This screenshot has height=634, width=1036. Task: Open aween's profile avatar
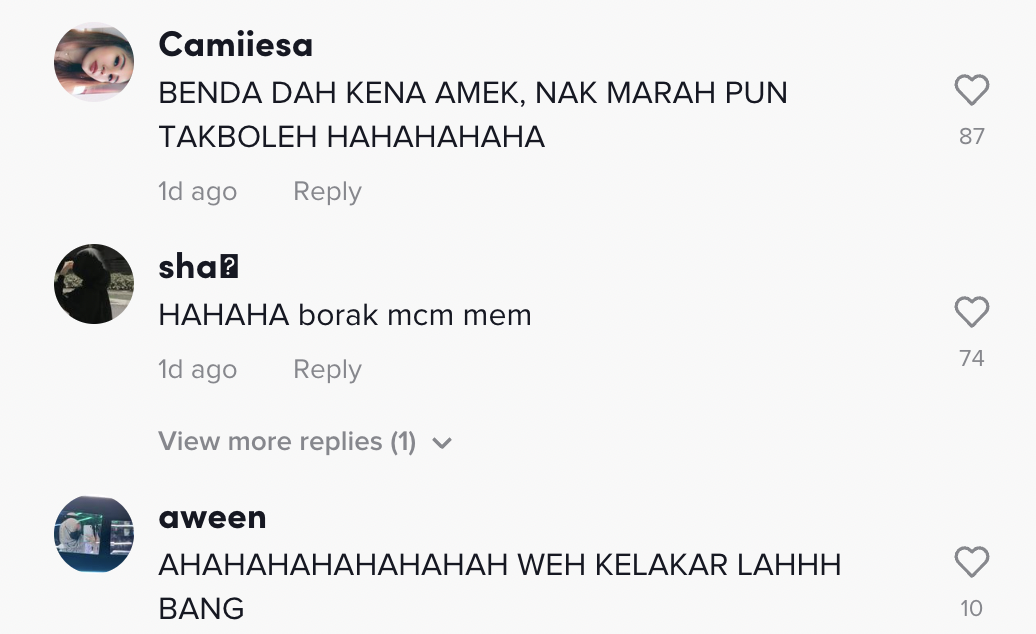[x=94, y=534]
